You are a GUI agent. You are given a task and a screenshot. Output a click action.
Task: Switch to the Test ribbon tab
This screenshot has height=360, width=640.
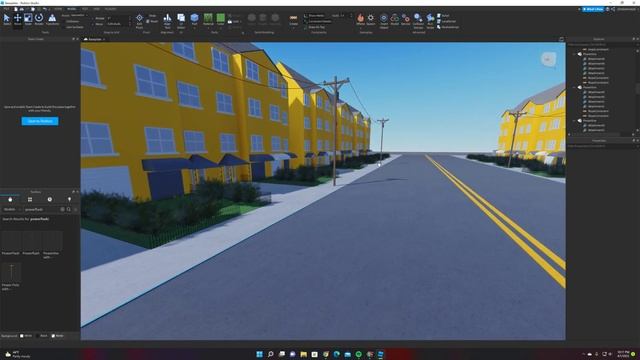coord(84,9)
